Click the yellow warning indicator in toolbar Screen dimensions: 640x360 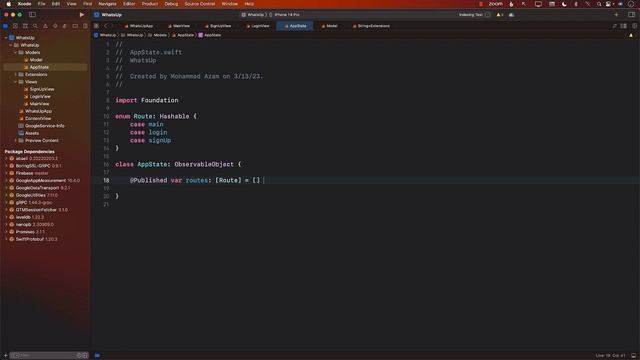[500, 15]
